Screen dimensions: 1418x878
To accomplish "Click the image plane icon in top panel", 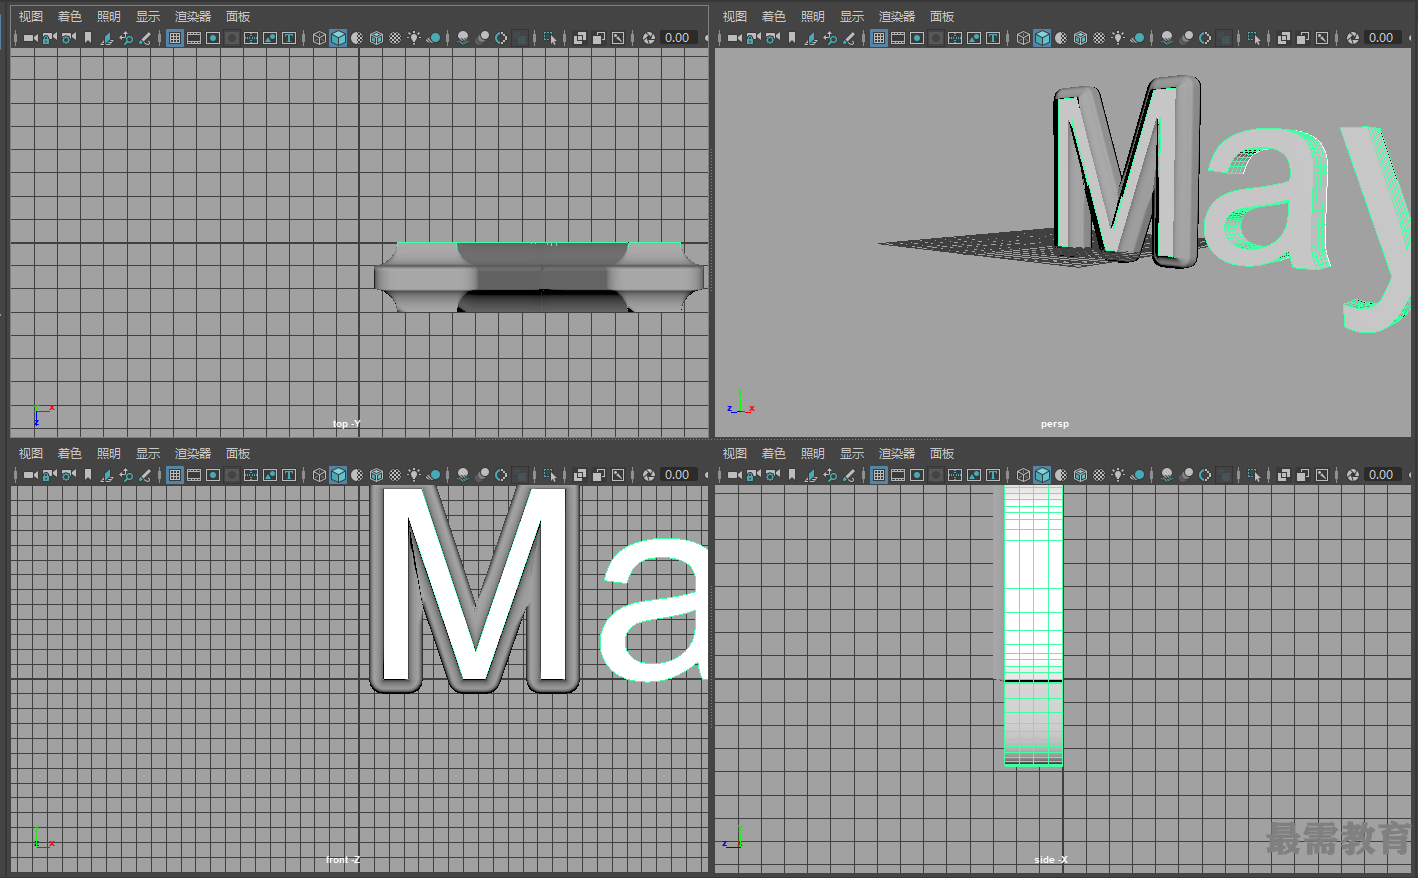I will coord(107,38).
